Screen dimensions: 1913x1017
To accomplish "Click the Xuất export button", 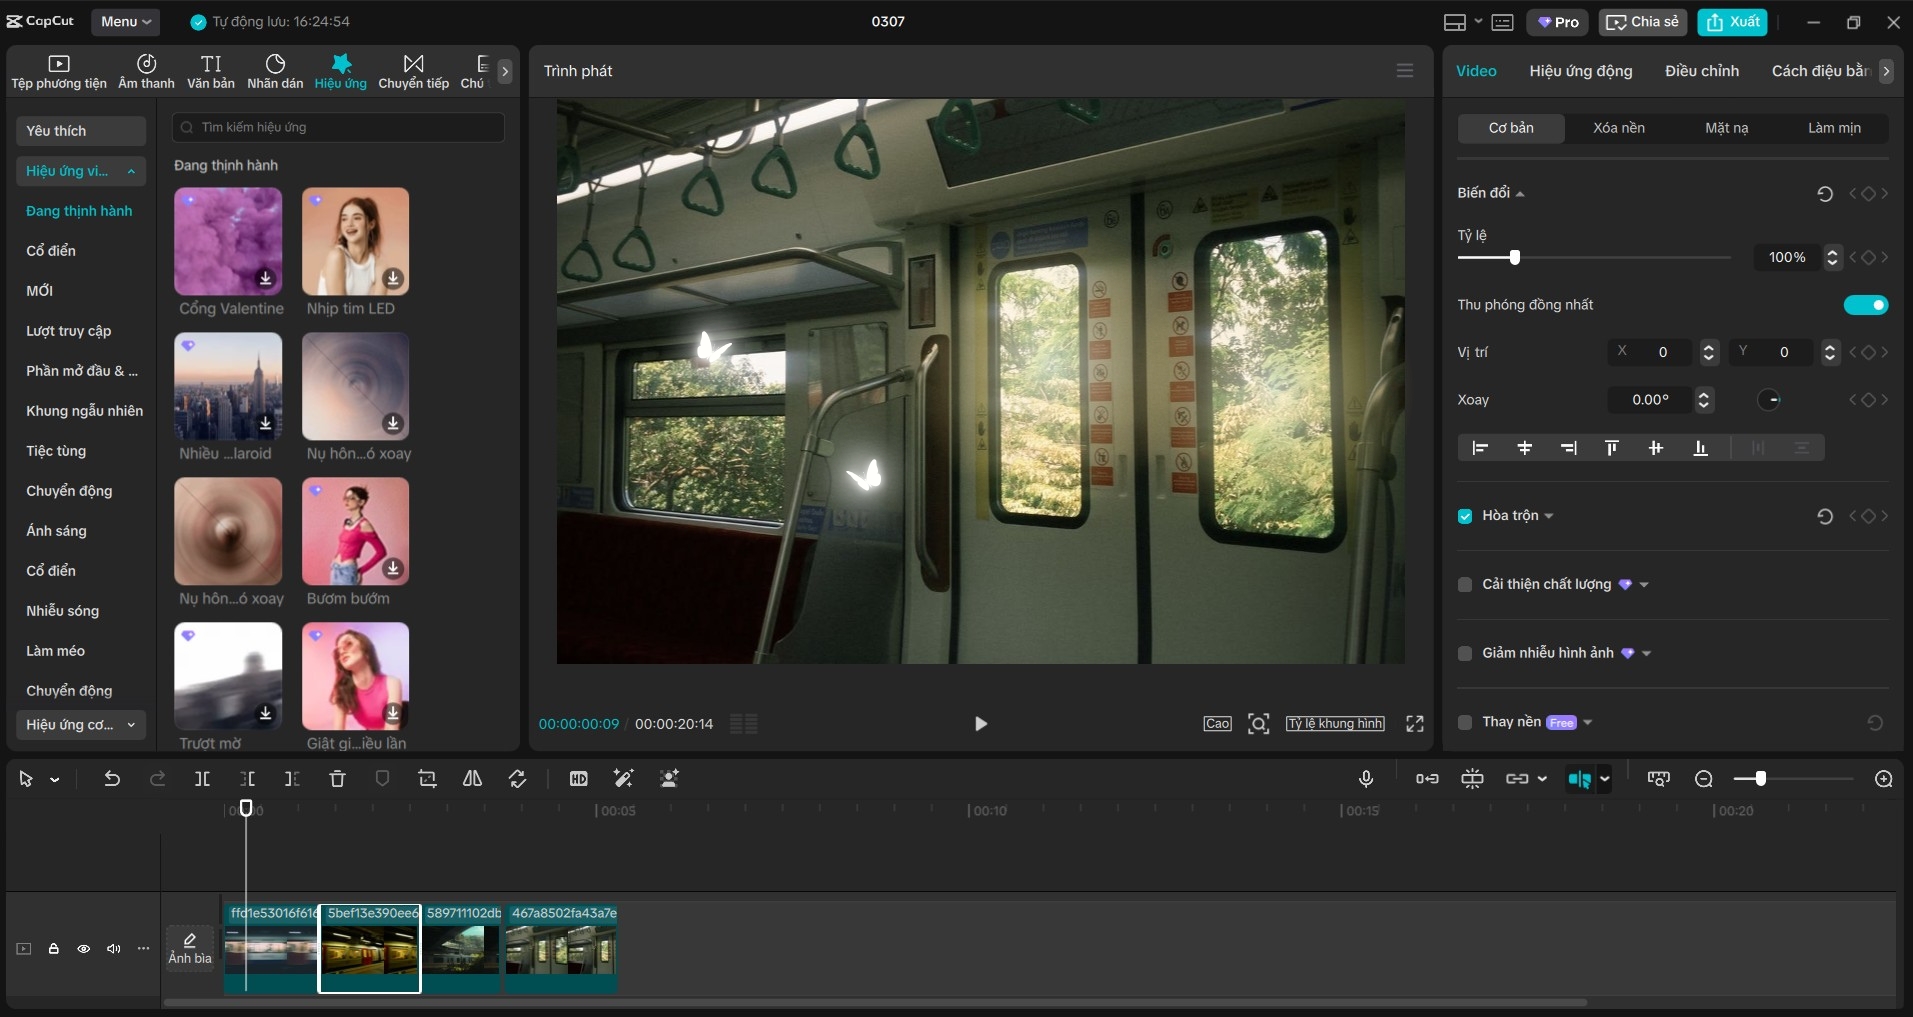I will pyautogui.click(x=1733, y=22).
